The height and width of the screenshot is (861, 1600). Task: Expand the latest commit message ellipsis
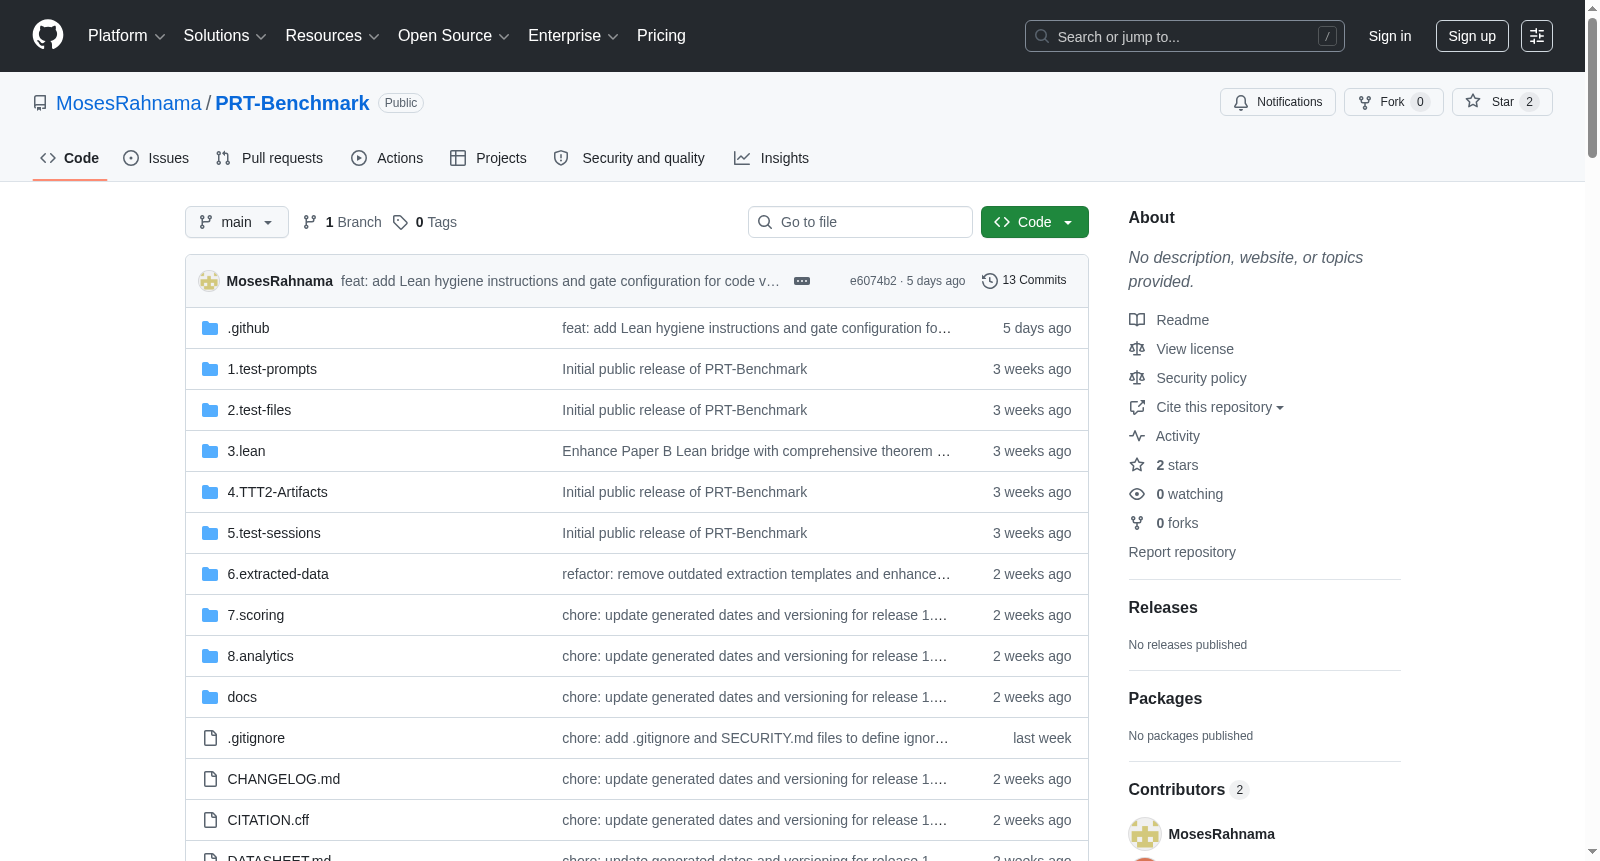pyautogui.click(x=802, y=281)
